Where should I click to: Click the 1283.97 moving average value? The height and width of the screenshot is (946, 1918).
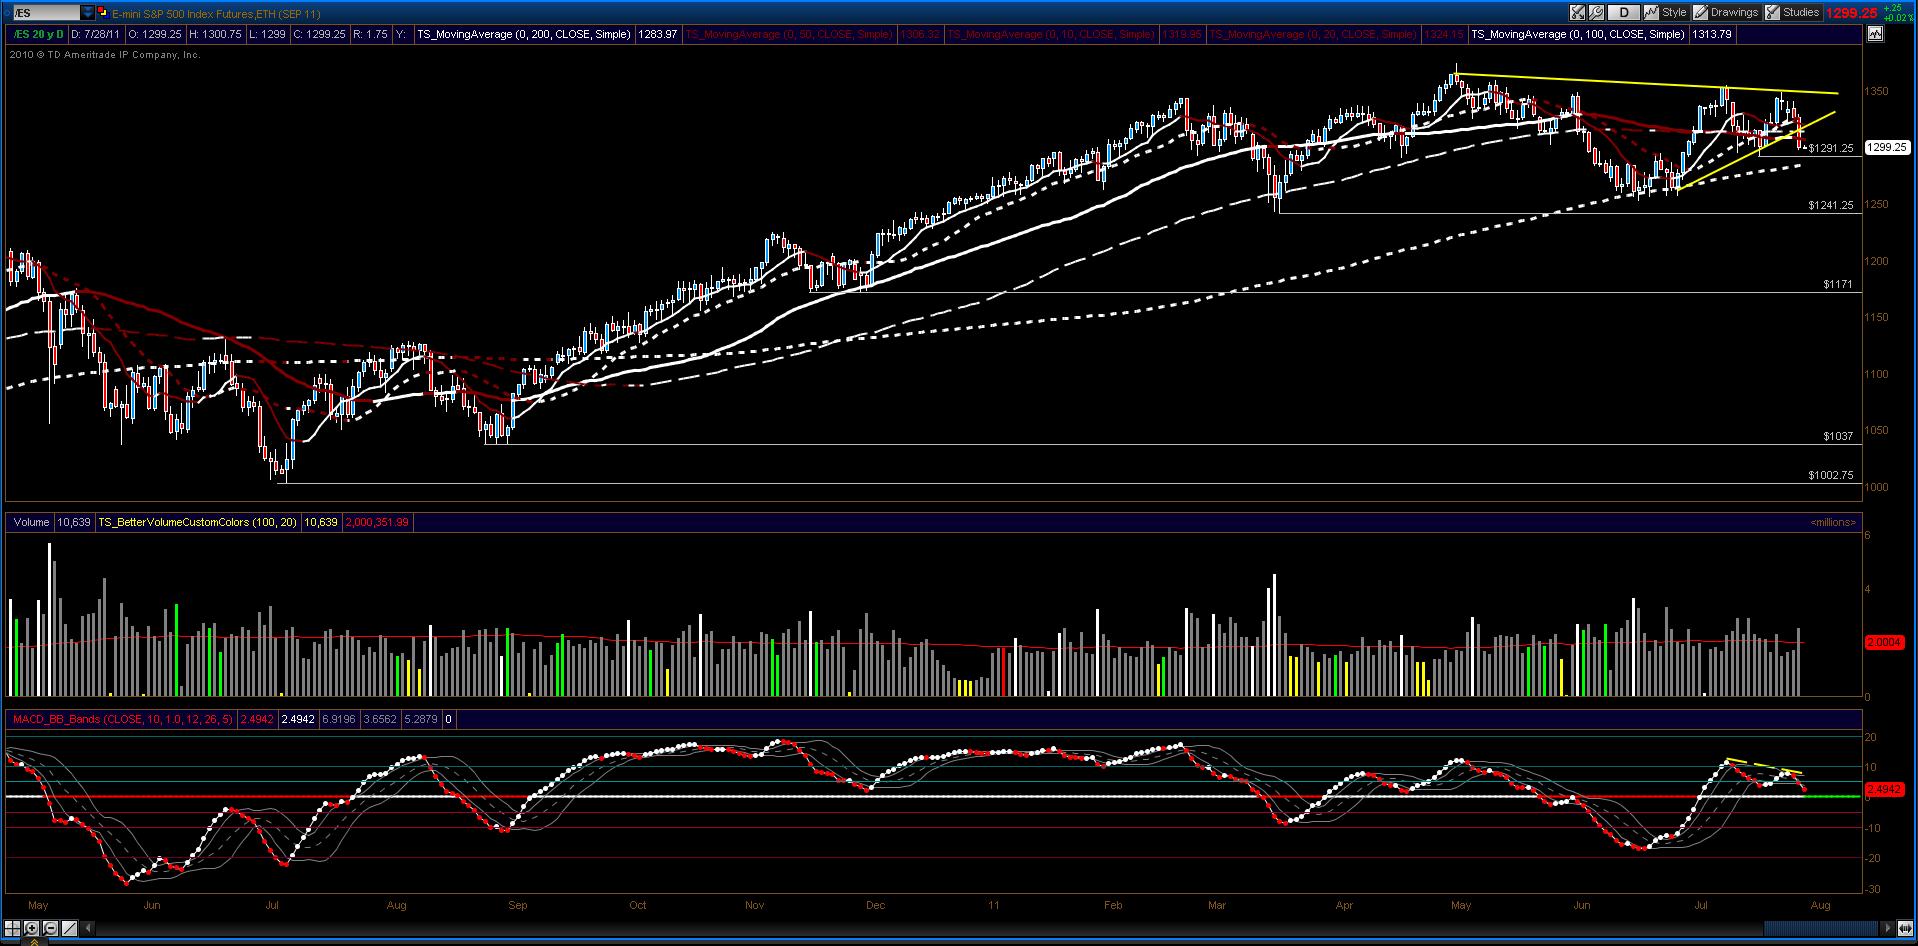click(658, 34)
